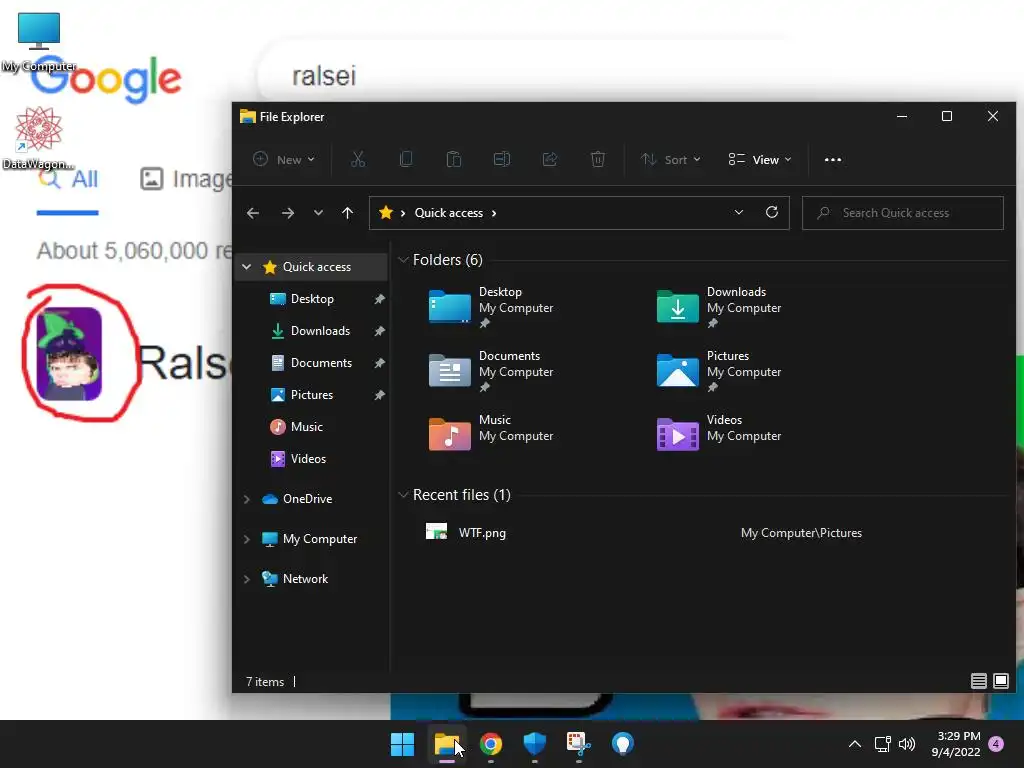Select Desktop in the navigation pane
This screenshot has height=768, width=1024.
tap(312, 299)
